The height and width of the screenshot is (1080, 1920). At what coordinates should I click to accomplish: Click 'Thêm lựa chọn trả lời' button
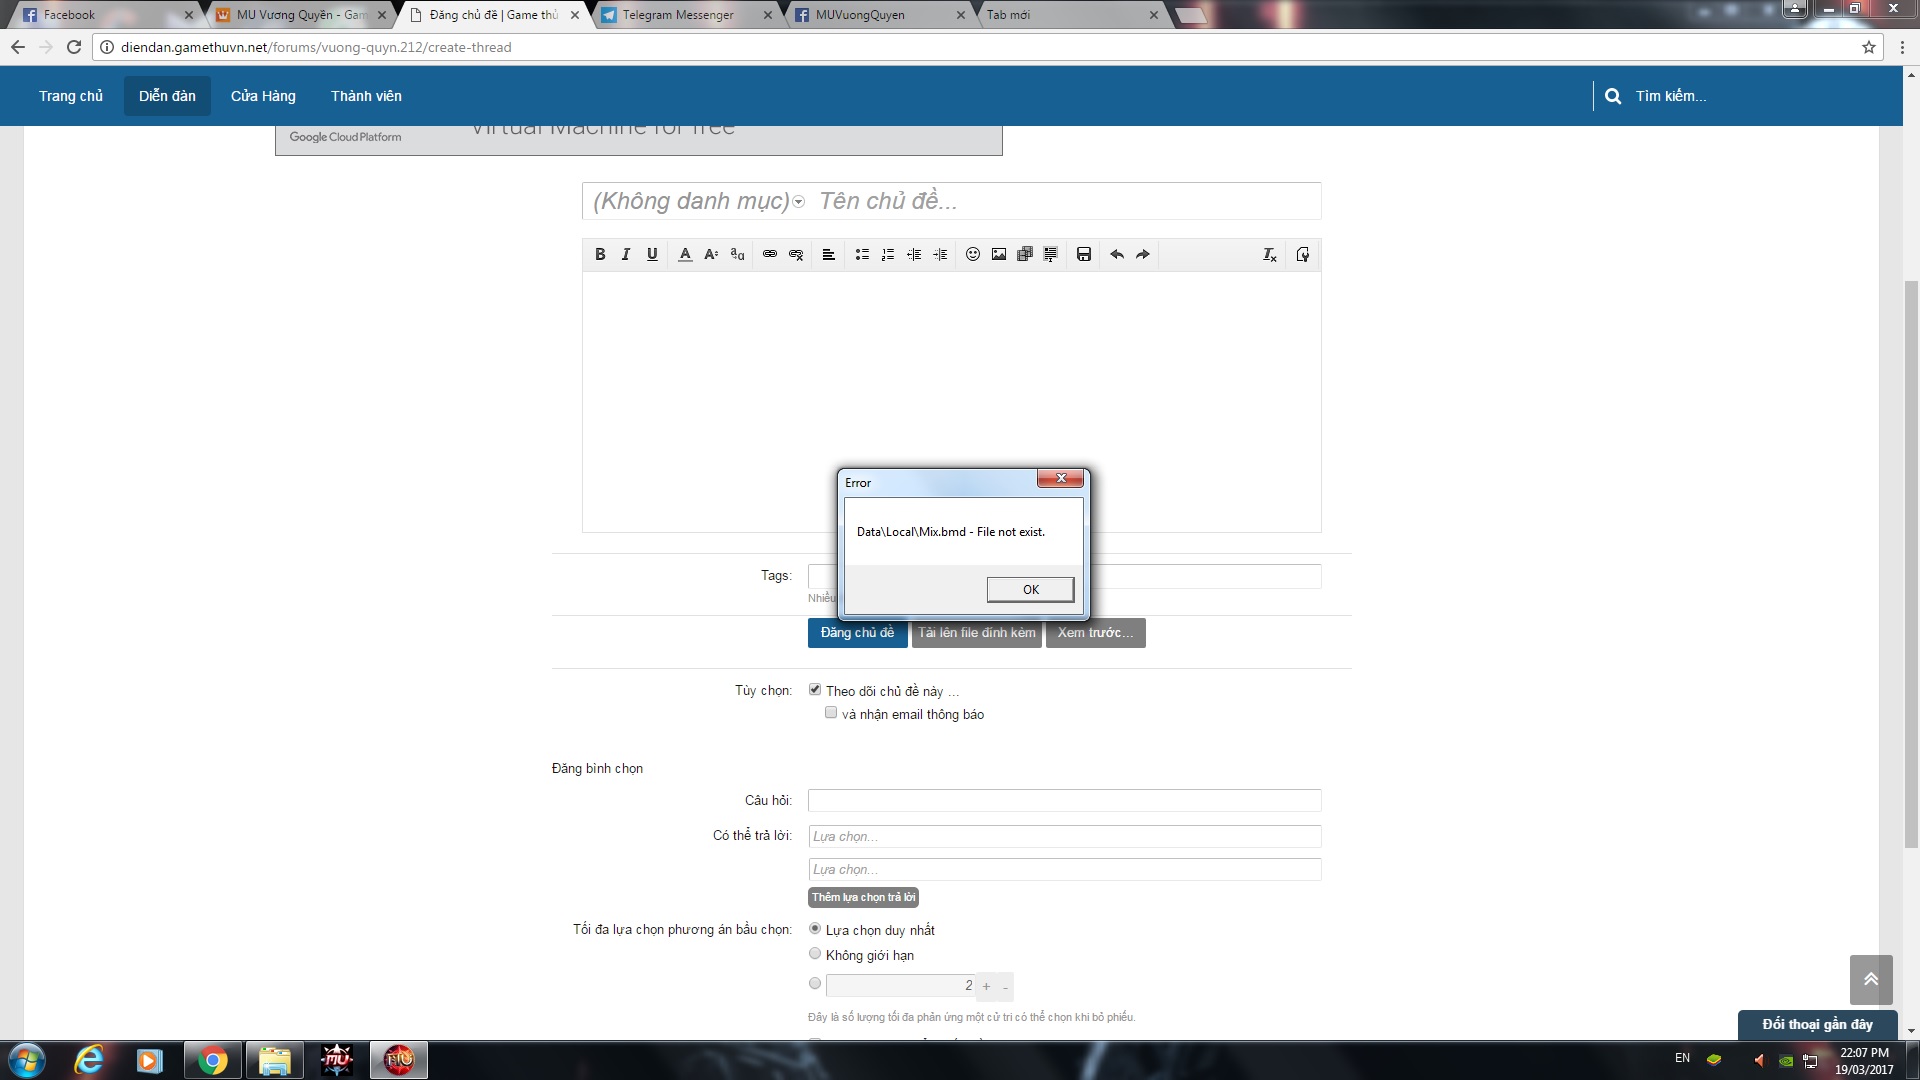coord(863,897)
